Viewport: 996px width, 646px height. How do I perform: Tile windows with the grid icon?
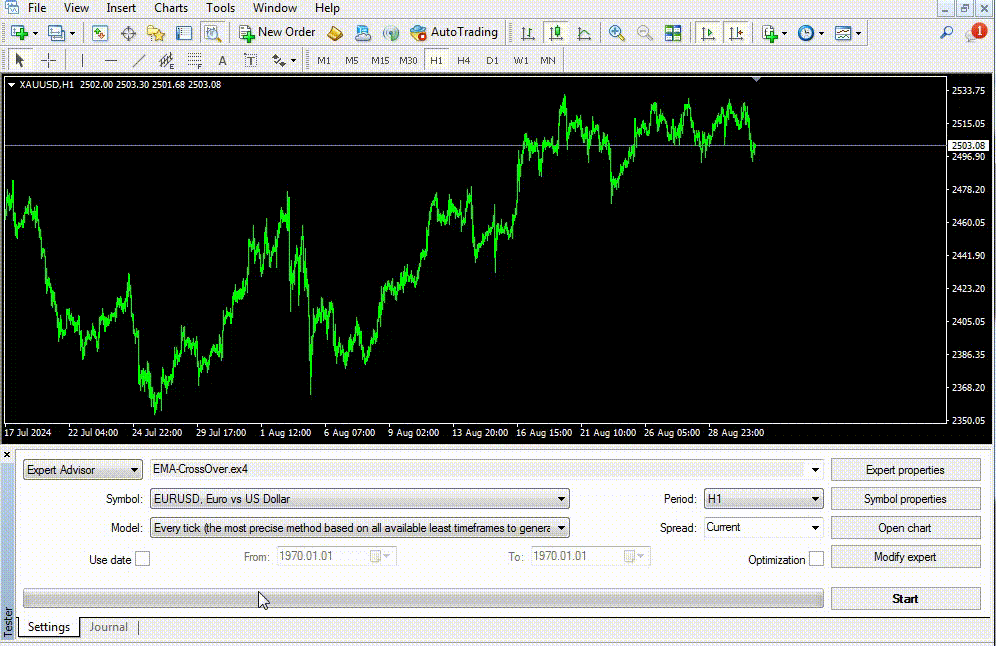click(673, 33)
